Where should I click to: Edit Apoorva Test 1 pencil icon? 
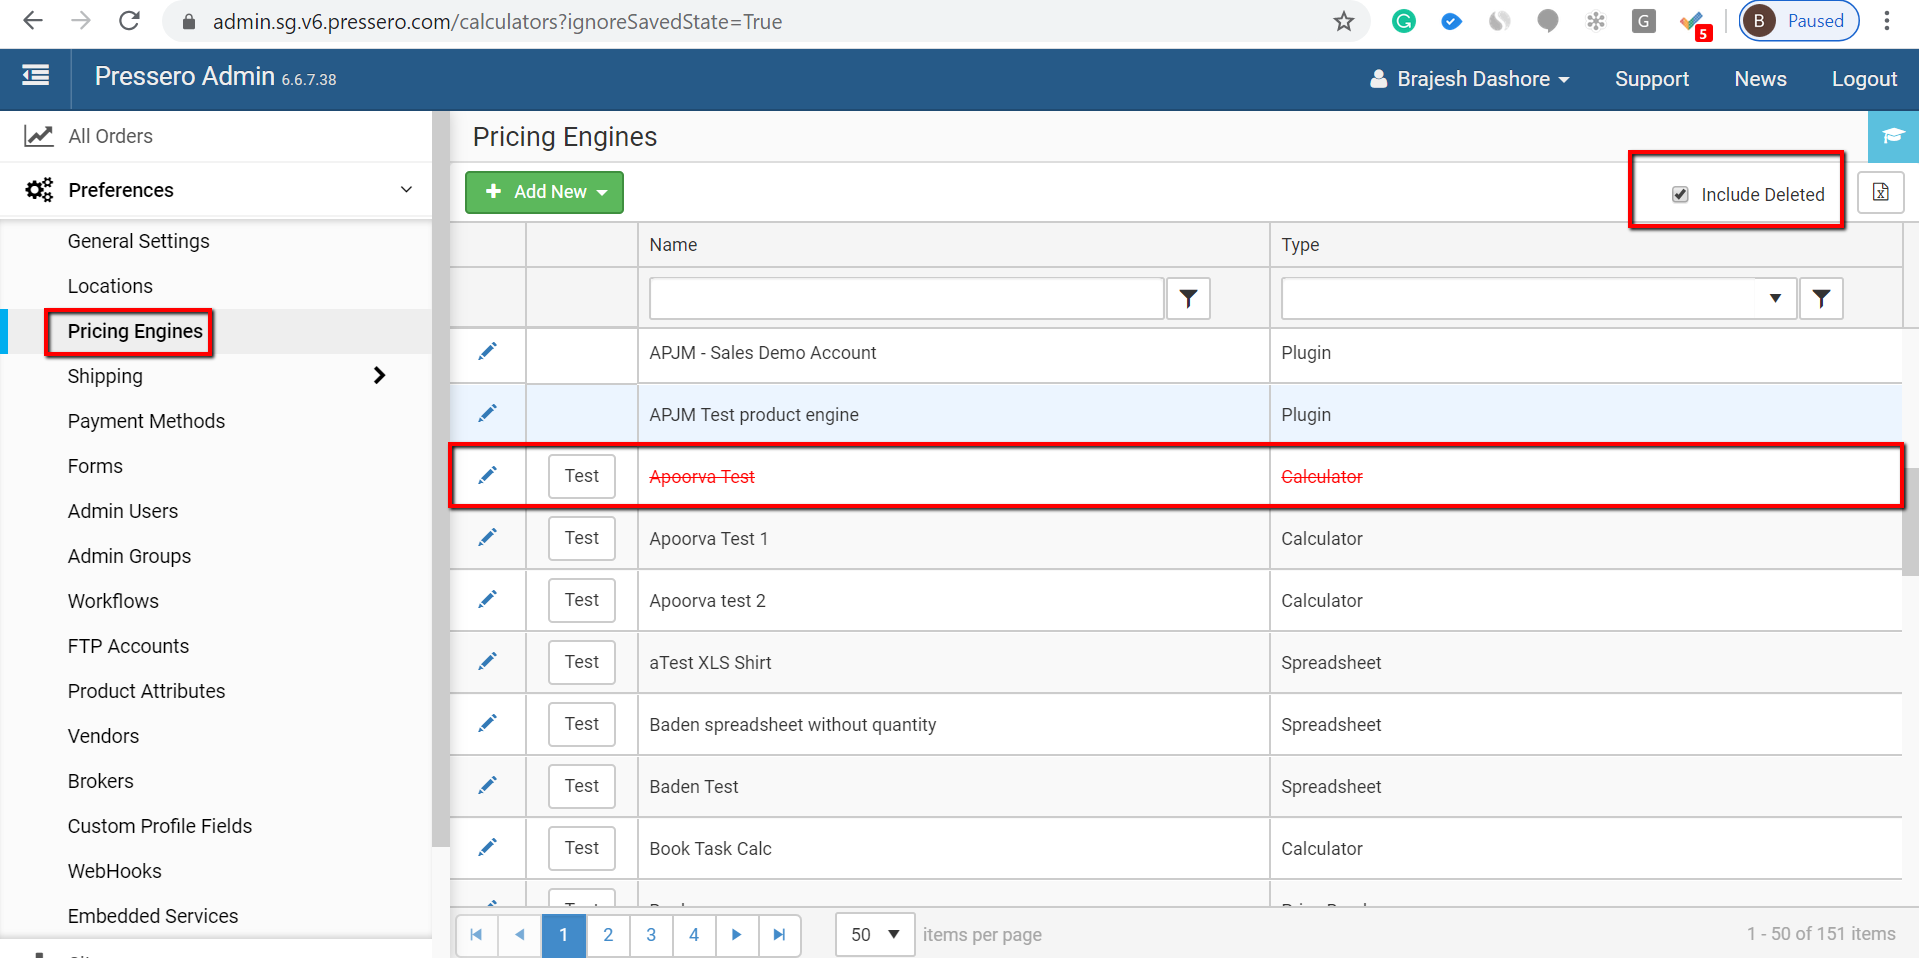[487, 538]
